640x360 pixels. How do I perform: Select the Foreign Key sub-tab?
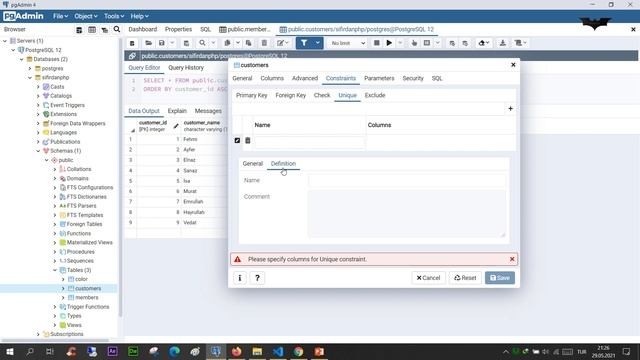pyautogui.click(x=291, y=95)
